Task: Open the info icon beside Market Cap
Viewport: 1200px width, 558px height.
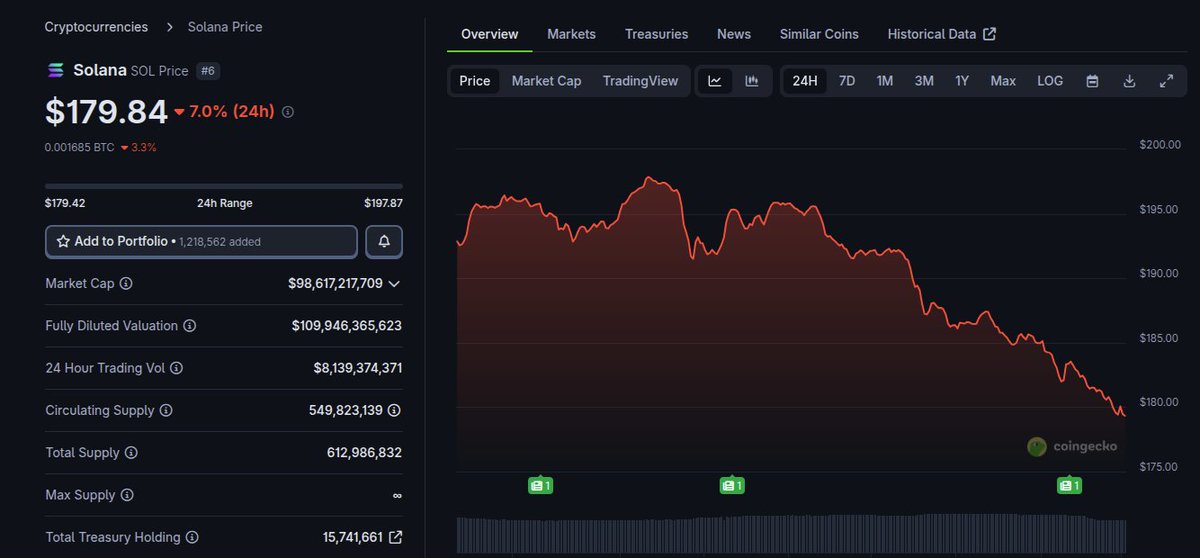Action: point(126,284)
